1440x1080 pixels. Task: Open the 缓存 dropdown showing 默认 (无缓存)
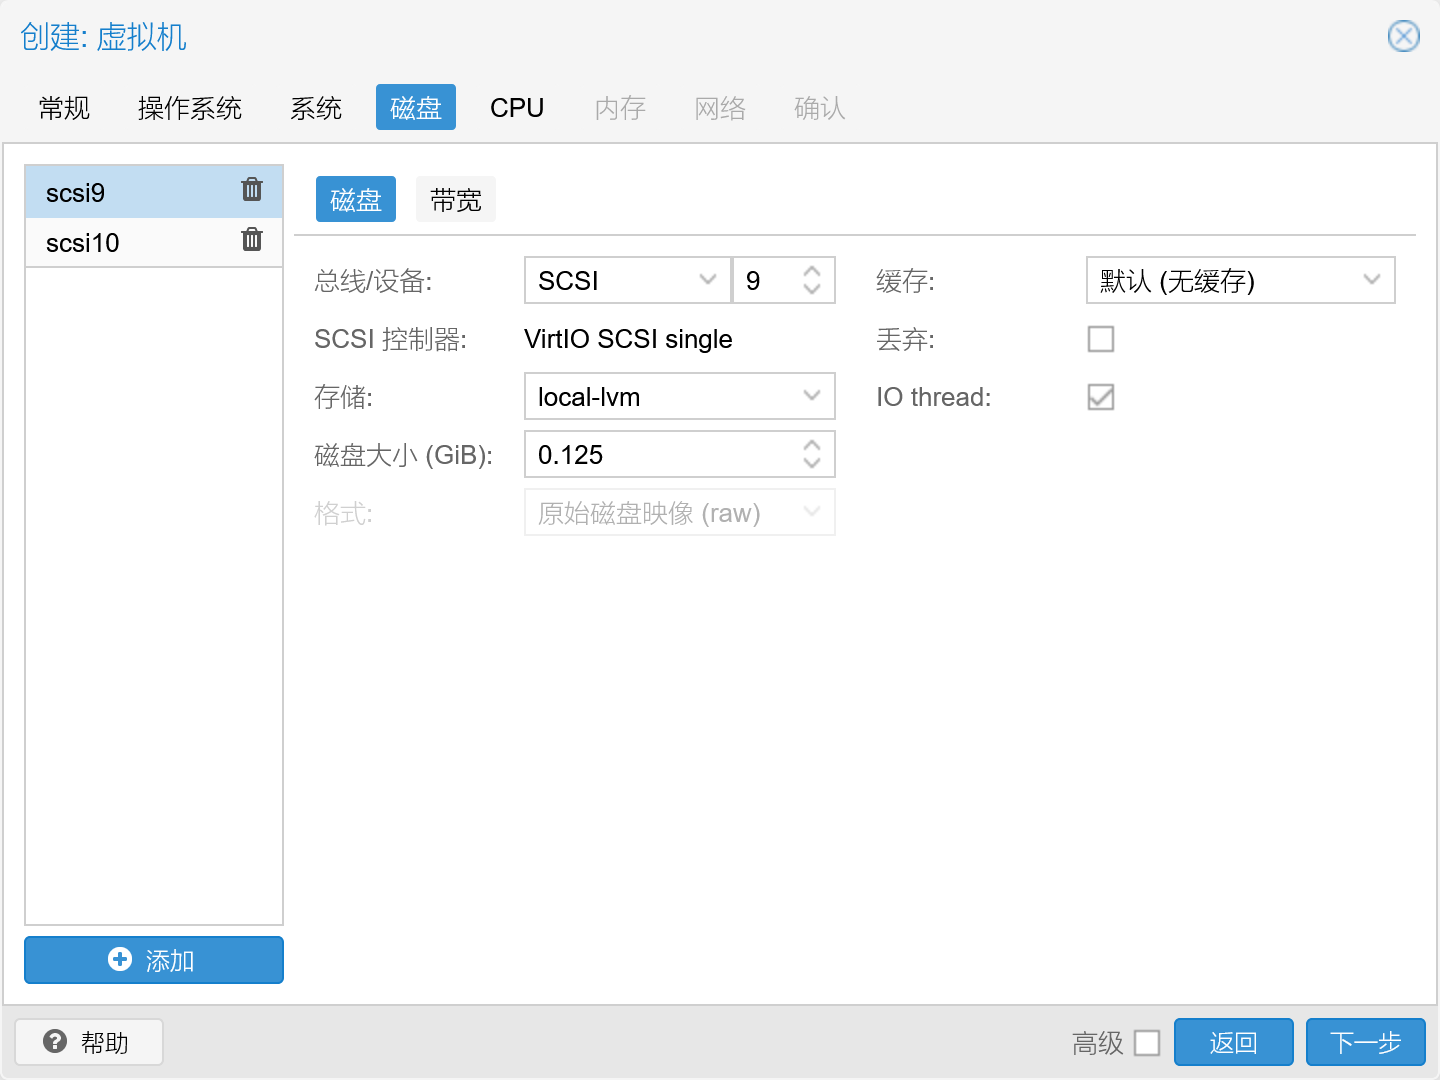[x=1240, y=281]
